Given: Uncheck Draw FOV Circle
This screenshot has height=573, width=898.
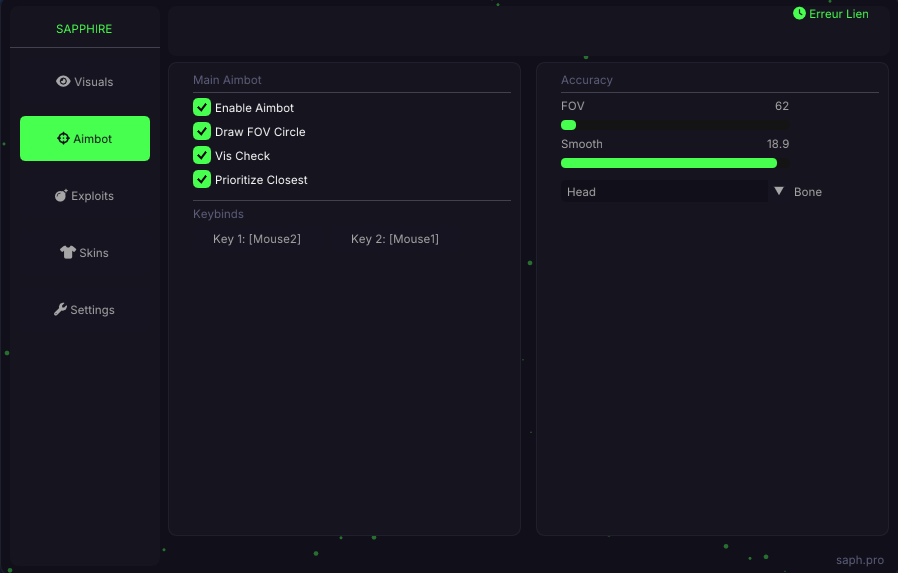Looking at the screenshot, I should [202, 131].
